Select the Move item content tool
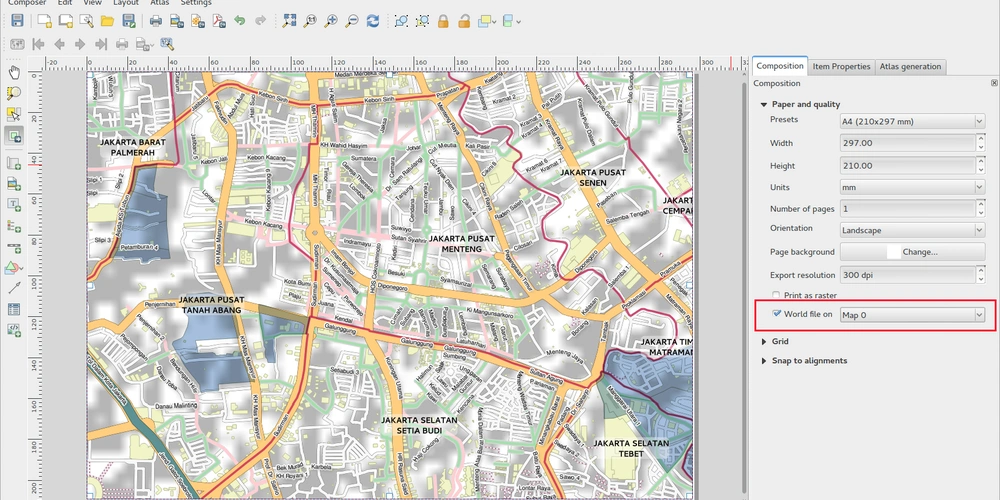 14,135
